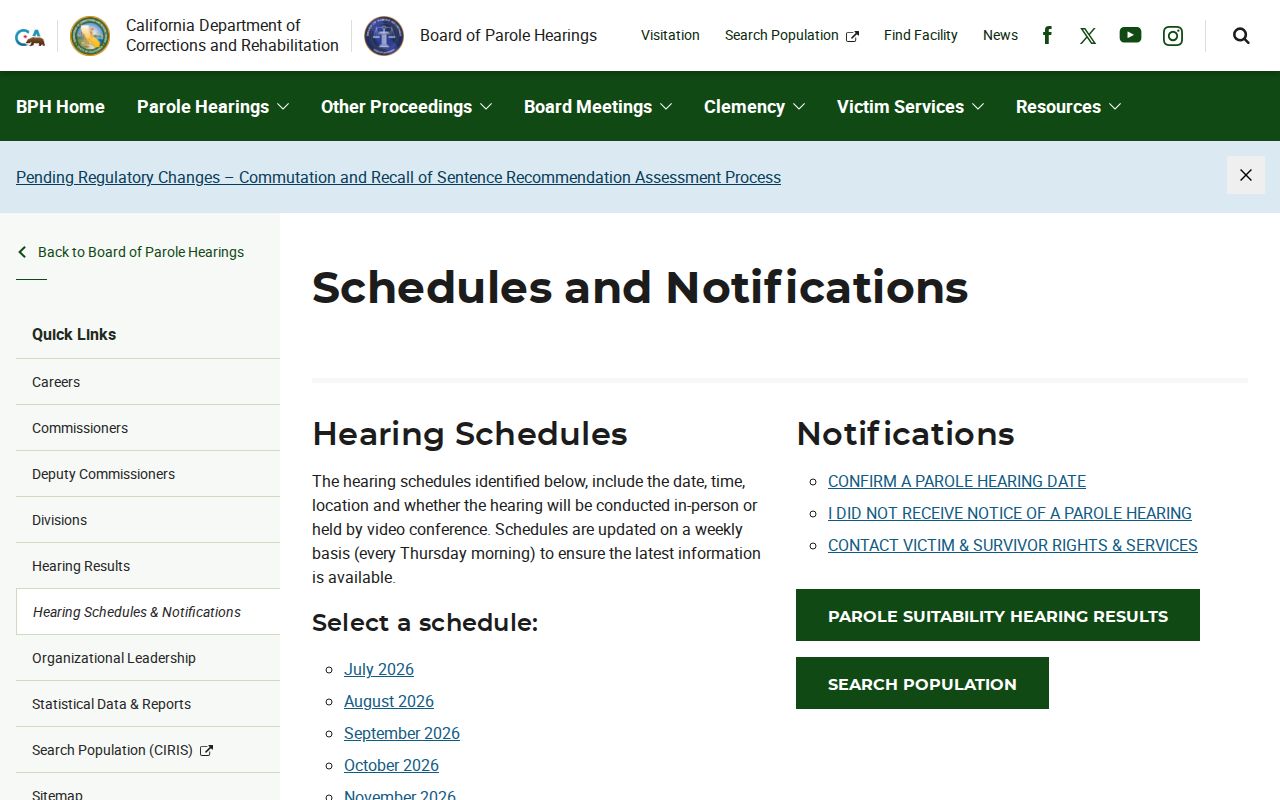Viewport: 1280px width, 800px height.
Task: Open the X (Twitter) icon
Action: point(1088,36)
